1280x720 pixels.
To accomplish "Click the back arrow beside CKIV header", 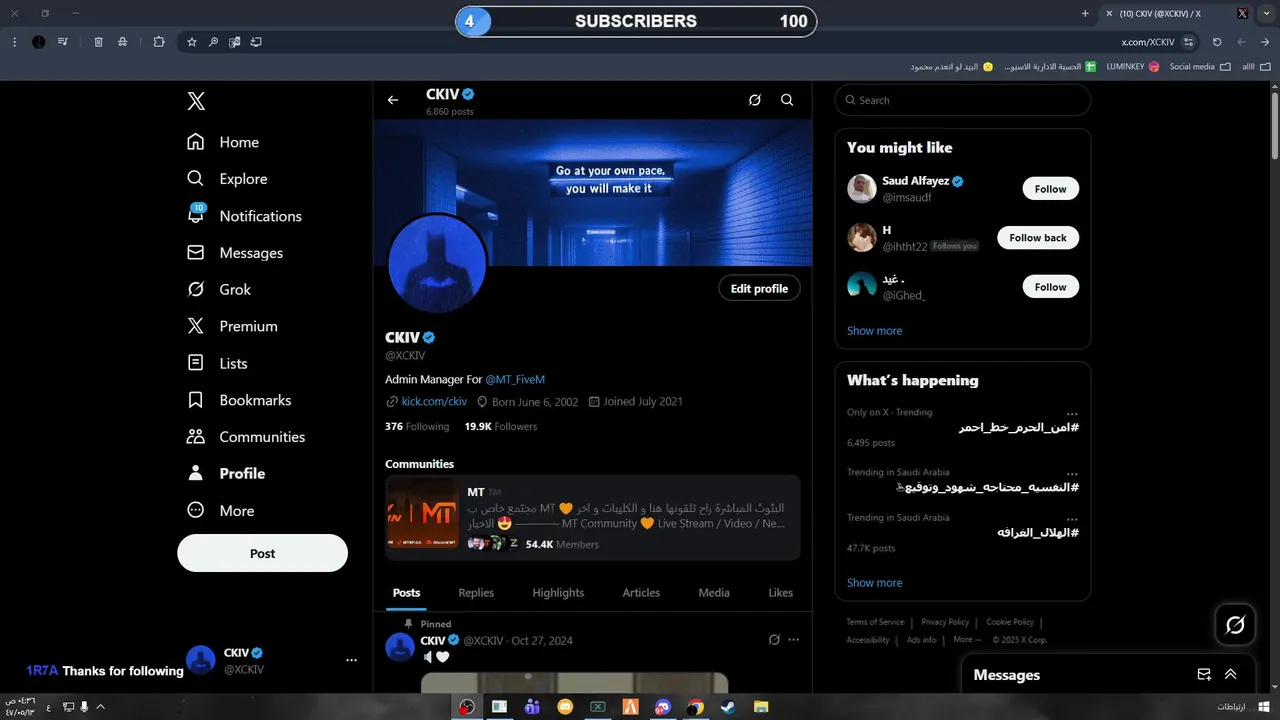I will pos(393,100).
